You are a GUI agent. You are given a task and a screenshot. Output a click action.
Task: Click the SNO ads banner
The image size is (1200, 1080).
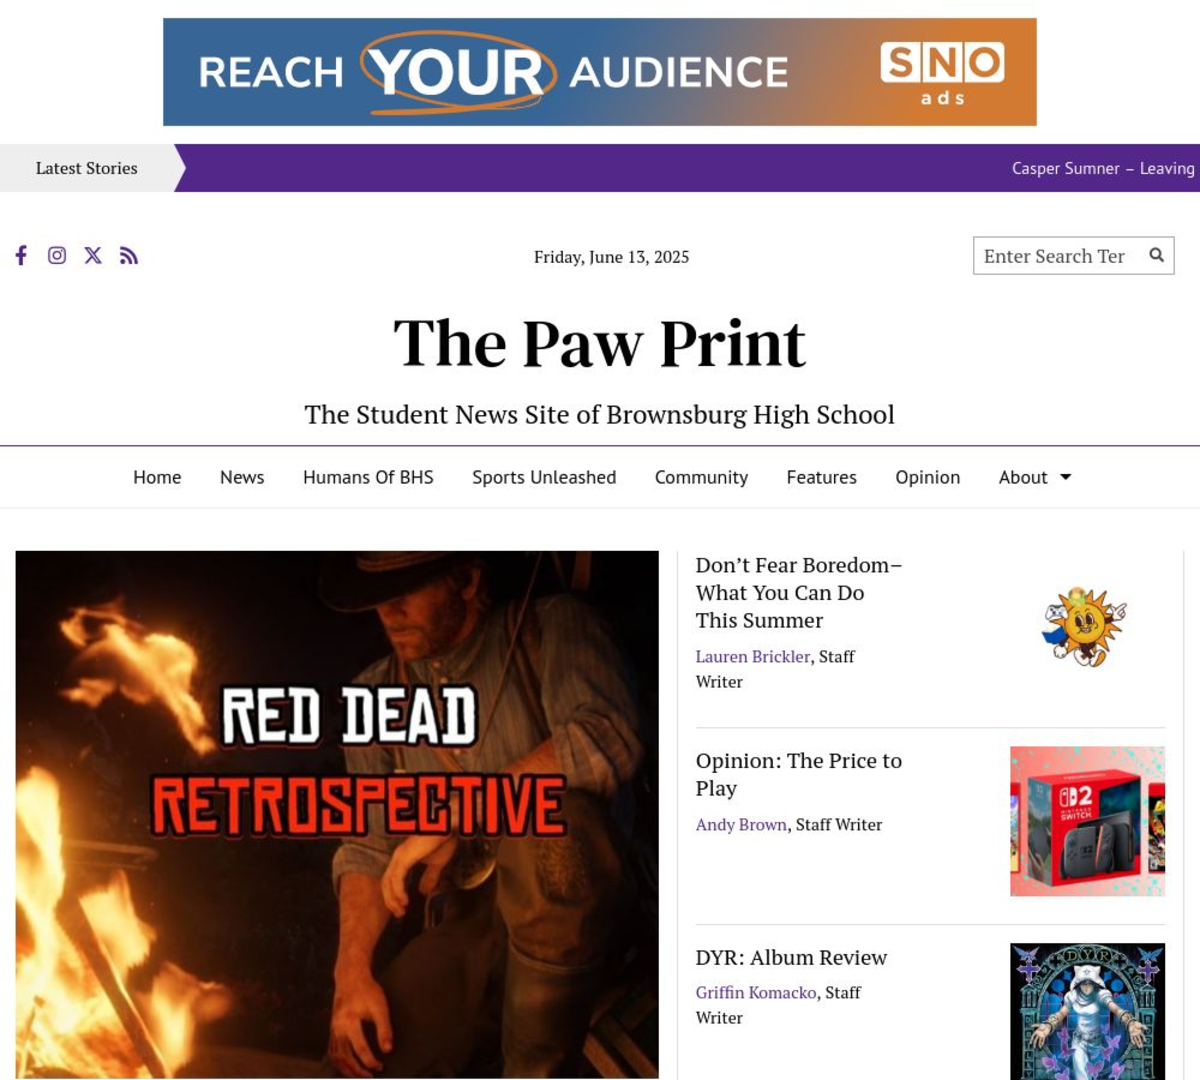click(x=600, y=72)
